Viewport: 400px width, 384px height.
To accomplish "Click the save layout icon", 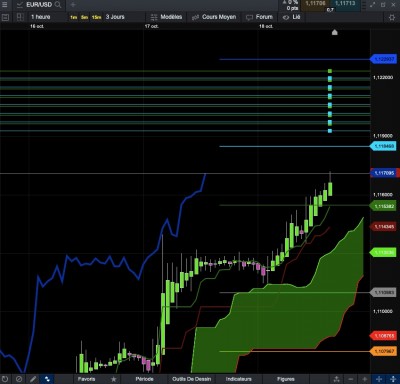I will [5, 17].
